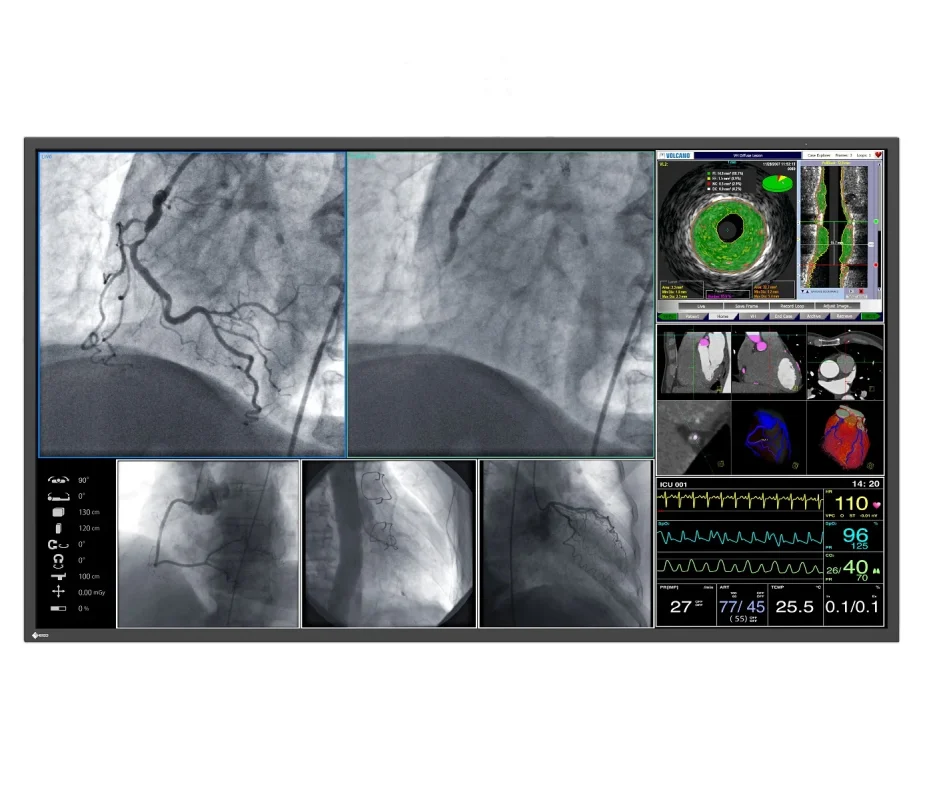Image resolution: width=933 pixels, height=800 pixels.
Task: Open the leftmost angiogram thumbnail at the bottom
Action: [x=210, y=545]
